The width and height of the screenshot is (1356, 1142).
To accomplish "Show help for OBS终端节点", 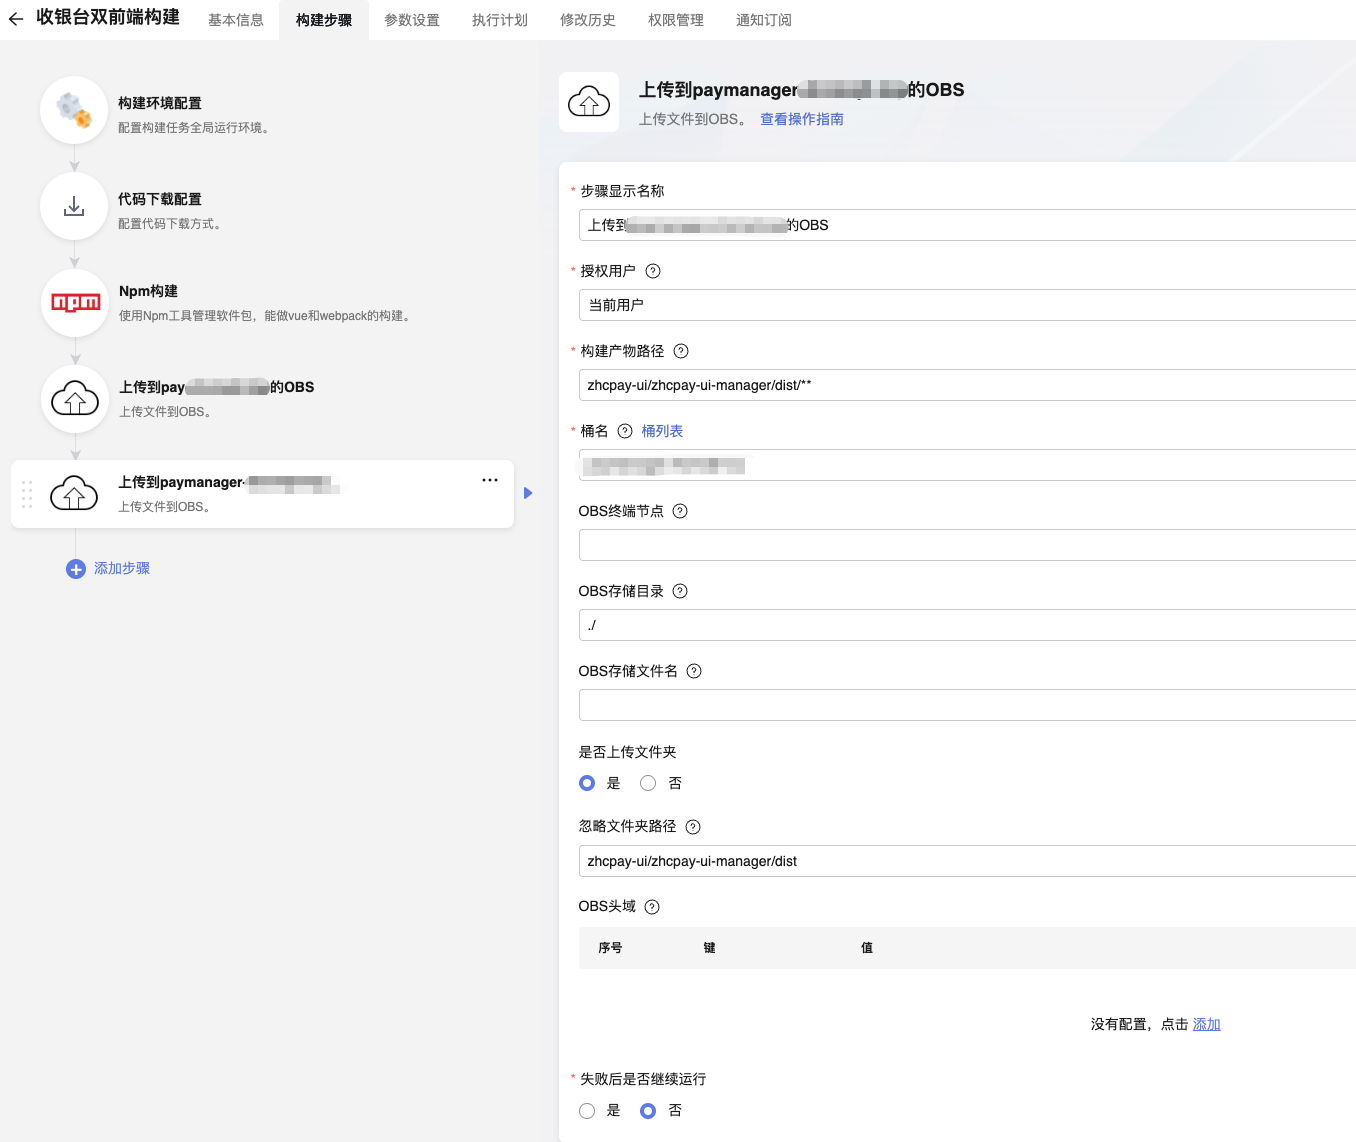I will pos(680,511).
